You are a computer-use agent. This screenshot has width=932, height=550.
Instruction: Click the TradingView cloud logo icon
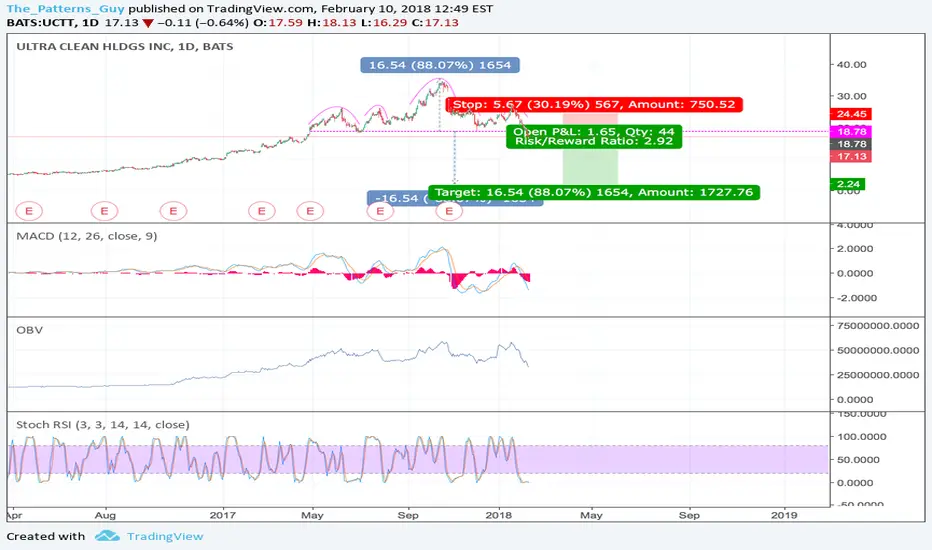[x=107, y=536]
